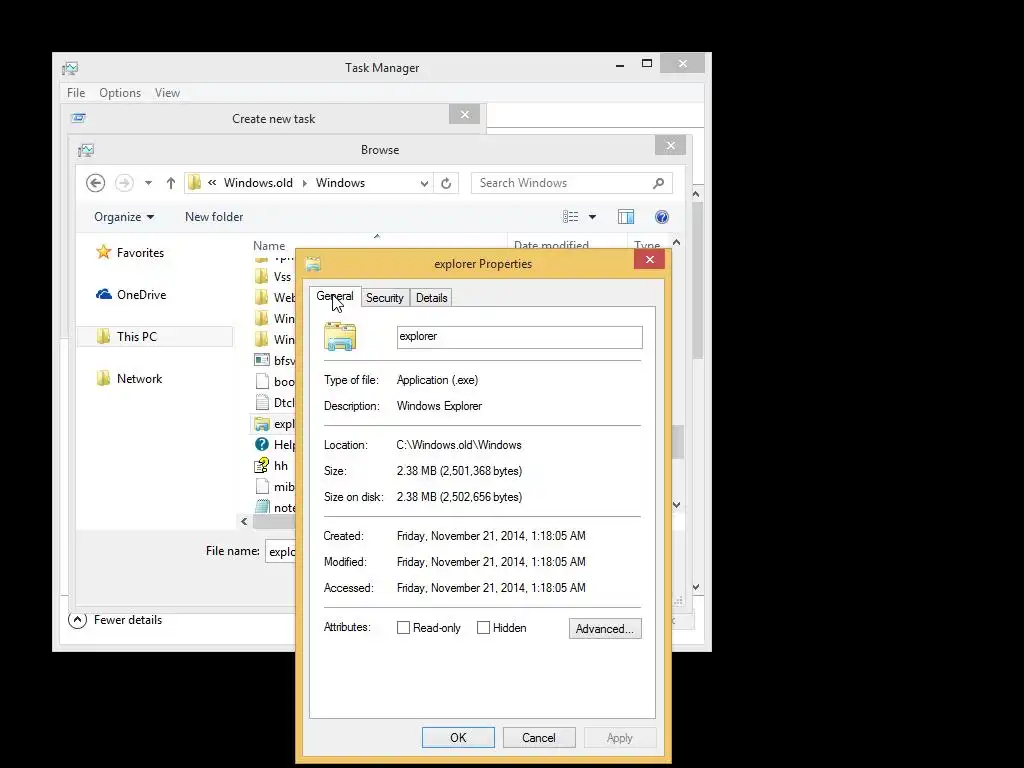Open the Options menu in Task Manager

[120, 93]
